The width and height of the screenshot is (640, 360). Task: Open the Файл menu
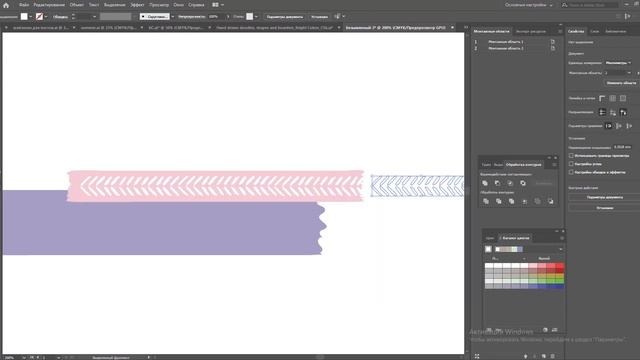coord(24,5)
